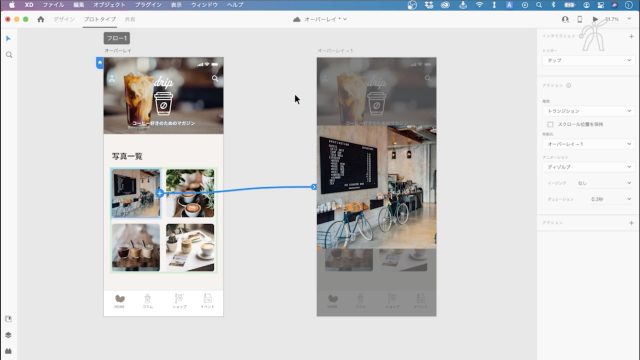
Task: Select the latte art cups photo thumbnail
Action: click(x=190, y=193)
